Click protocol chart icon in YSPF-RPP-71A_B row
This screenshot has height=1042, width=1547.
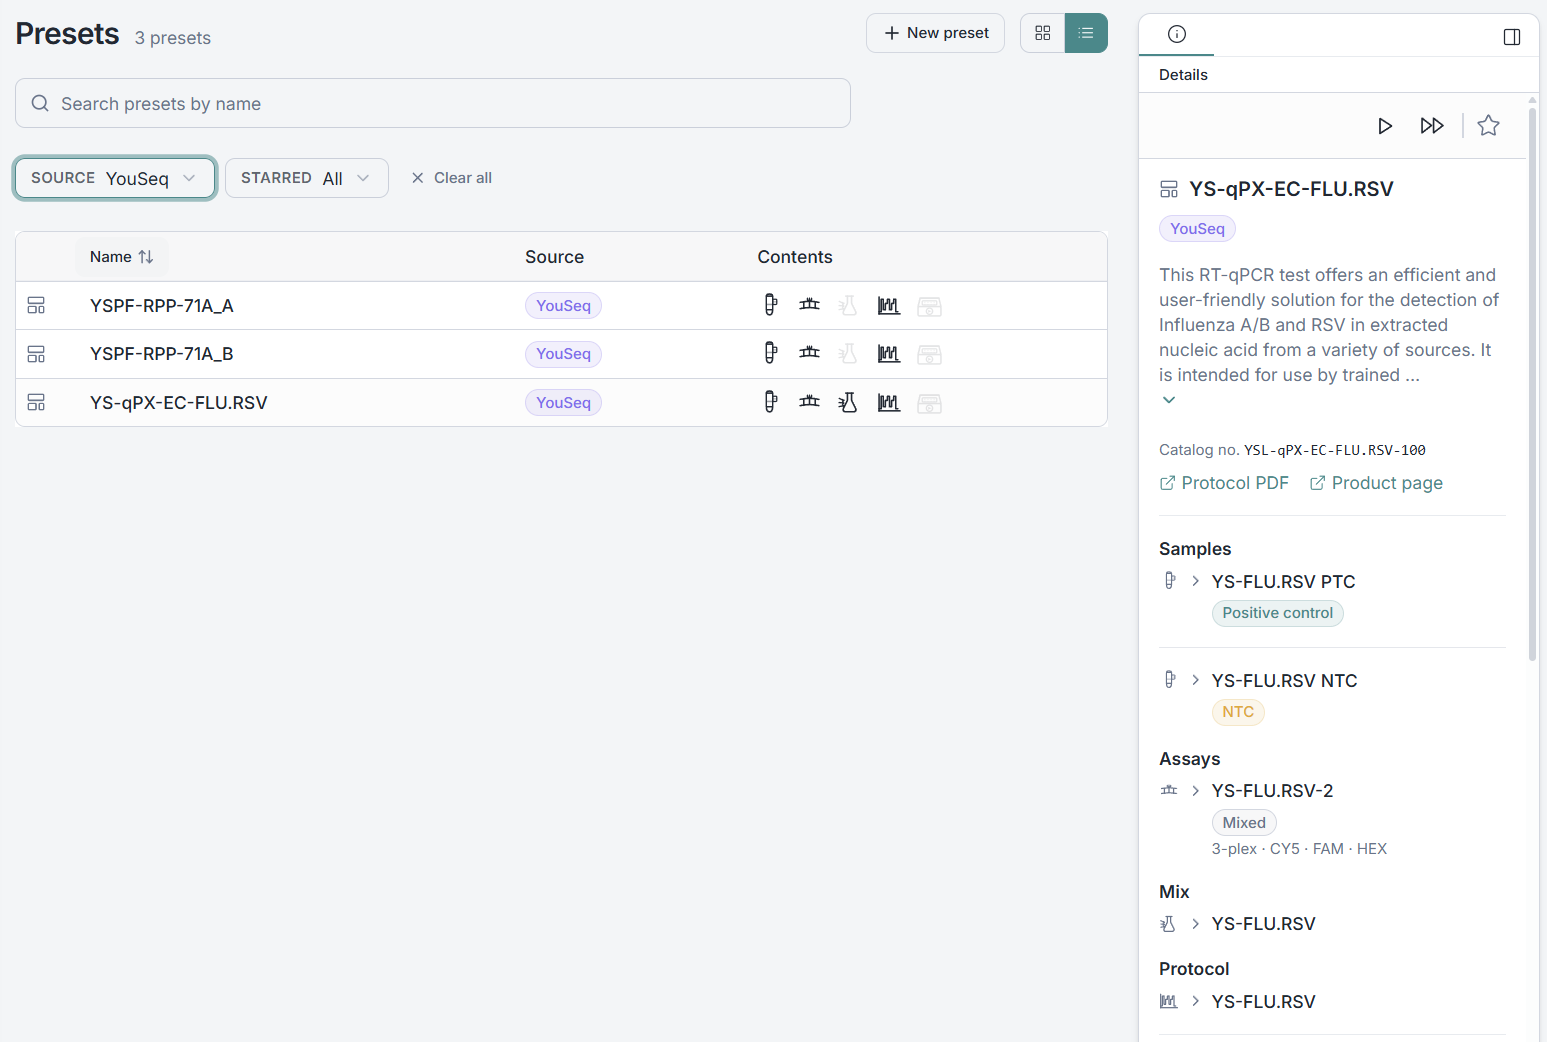click(x=889, y=354)
